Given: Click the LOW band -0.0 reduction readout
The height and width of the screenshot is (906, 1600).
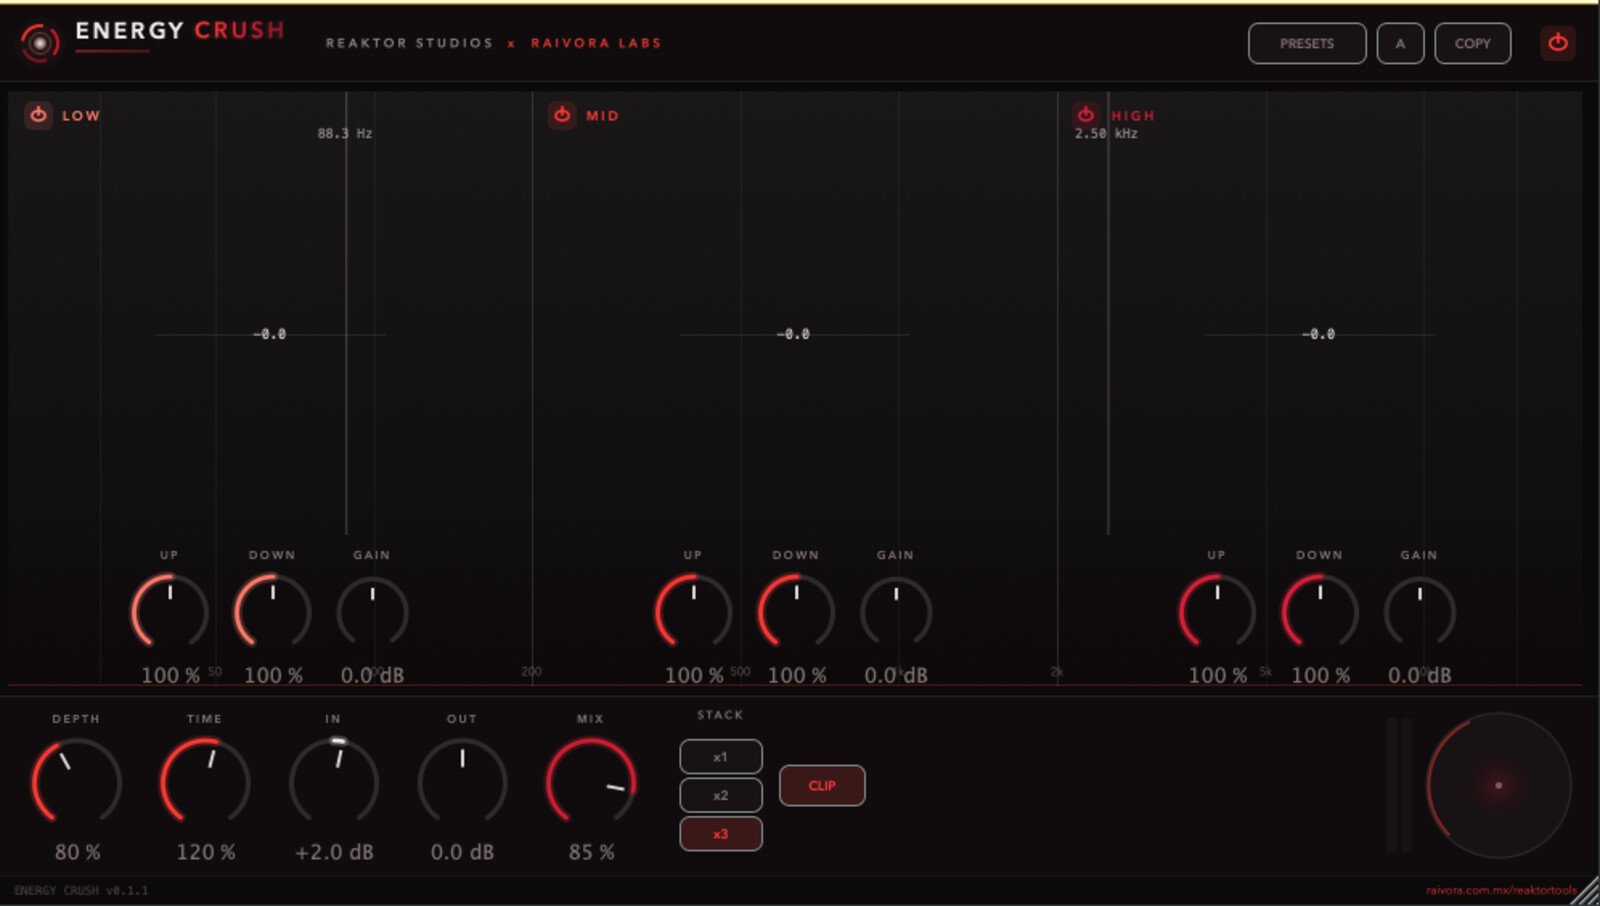Looking at the screenshot, I should click(270, 334).
